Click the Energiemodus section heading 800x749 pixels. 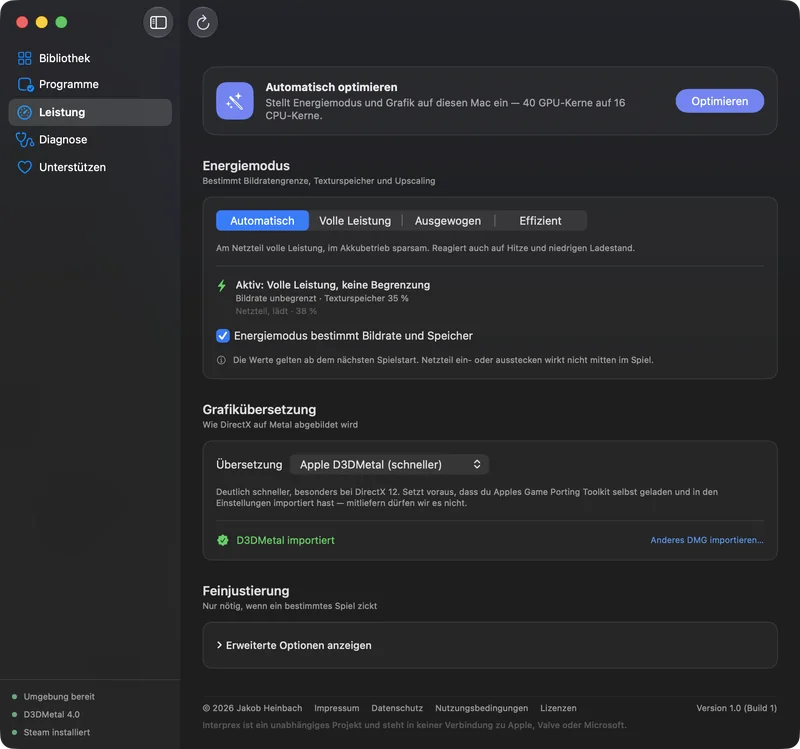tap(246, 166)
